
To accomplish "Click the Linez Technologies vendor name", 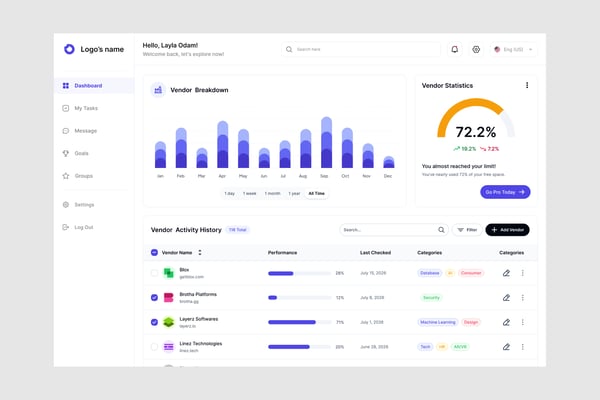I will click(x=201, y=343).
